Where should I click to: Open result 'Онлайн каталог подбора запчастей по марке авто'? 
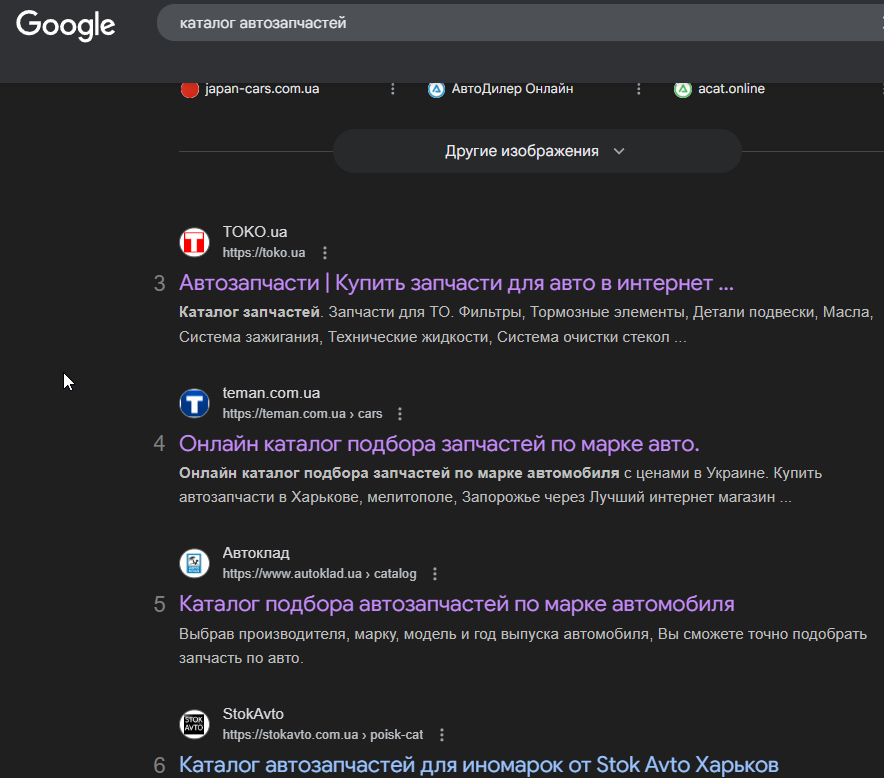pyautogui.click(x=439, y=444)
